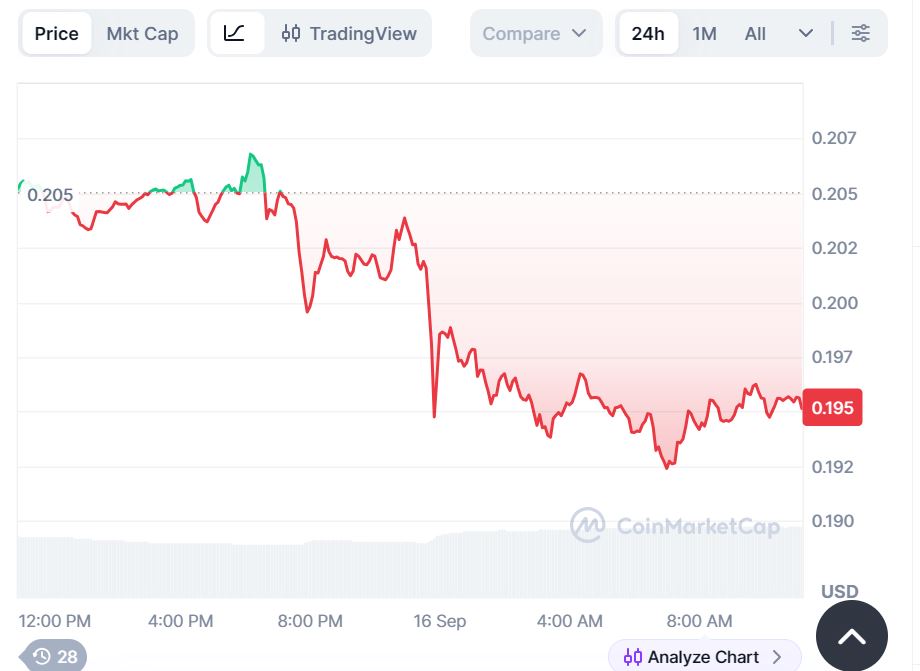Click the CoinMarketCap watermark logo
This screenshot has height=671, width=920.
tap(587, 525)
